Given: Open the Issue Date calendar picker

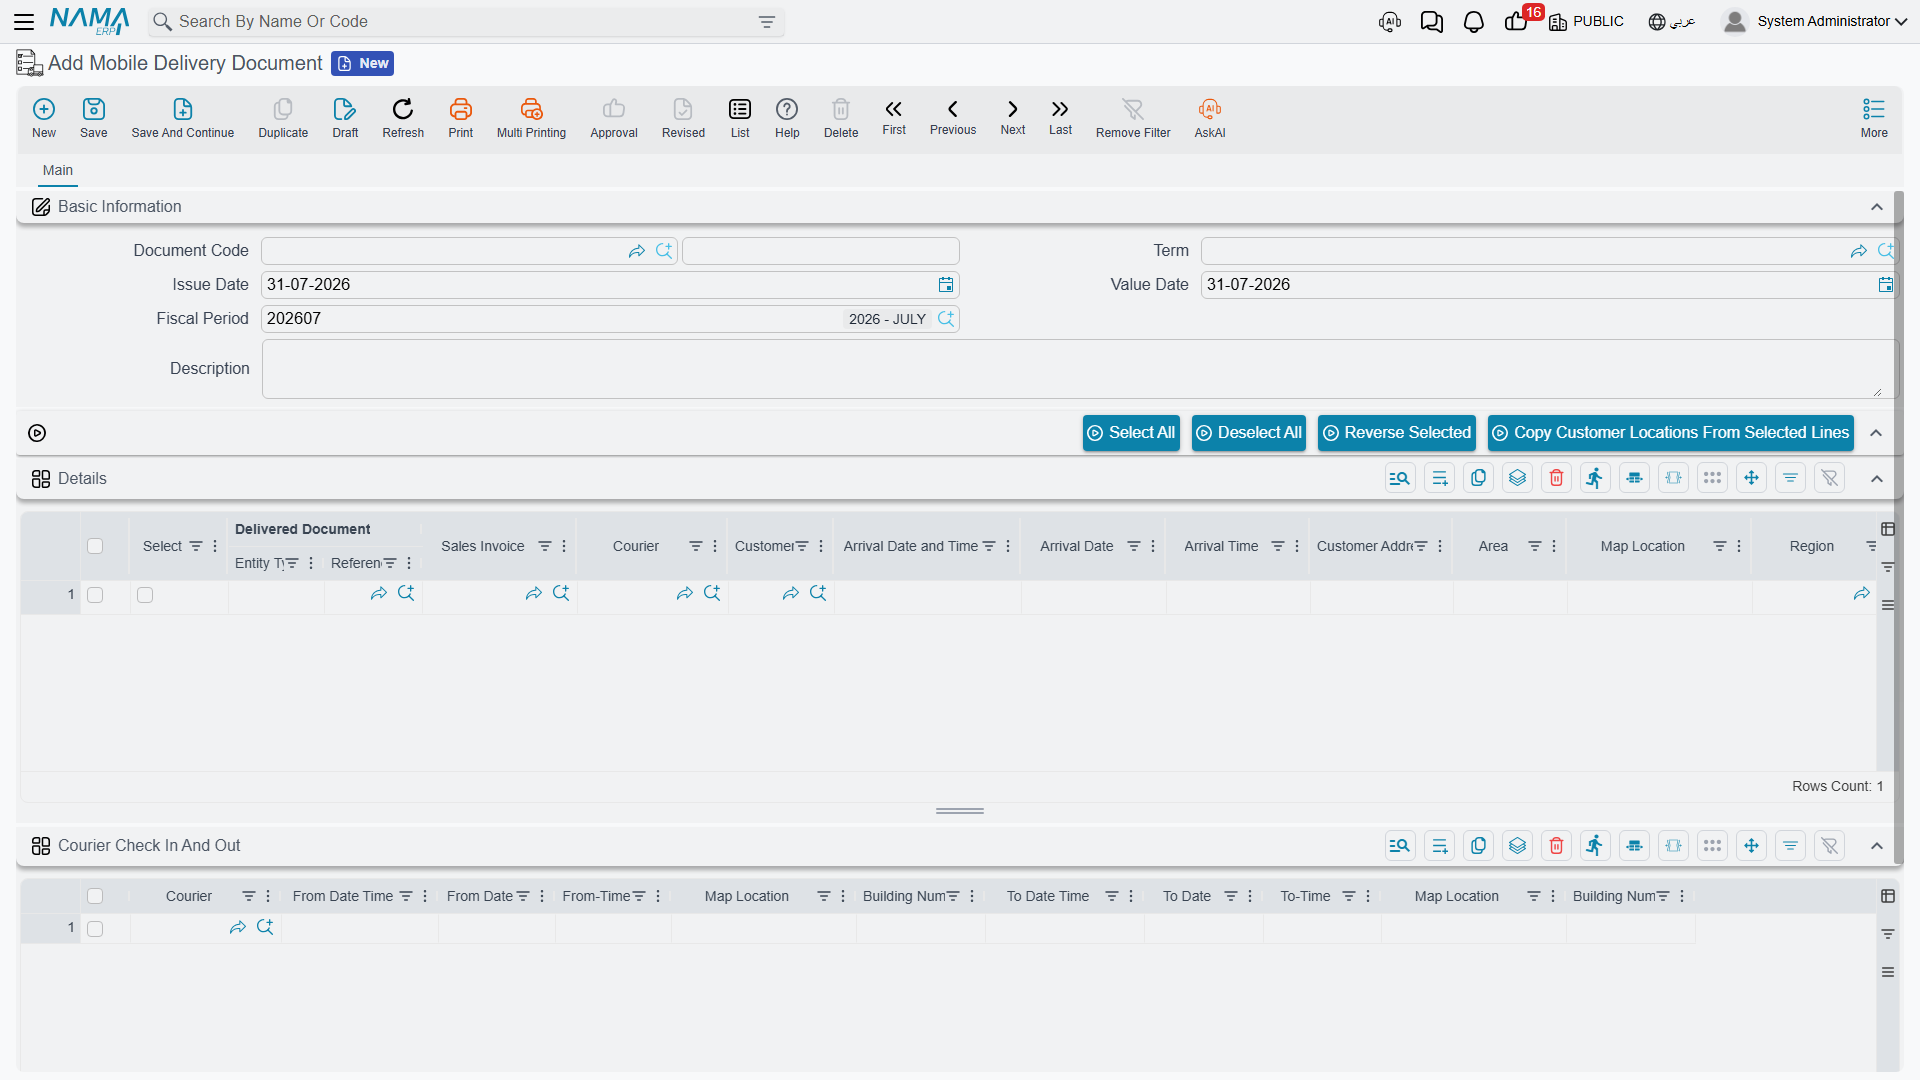Looking at the screenshot, I should (x=946, y=285).
